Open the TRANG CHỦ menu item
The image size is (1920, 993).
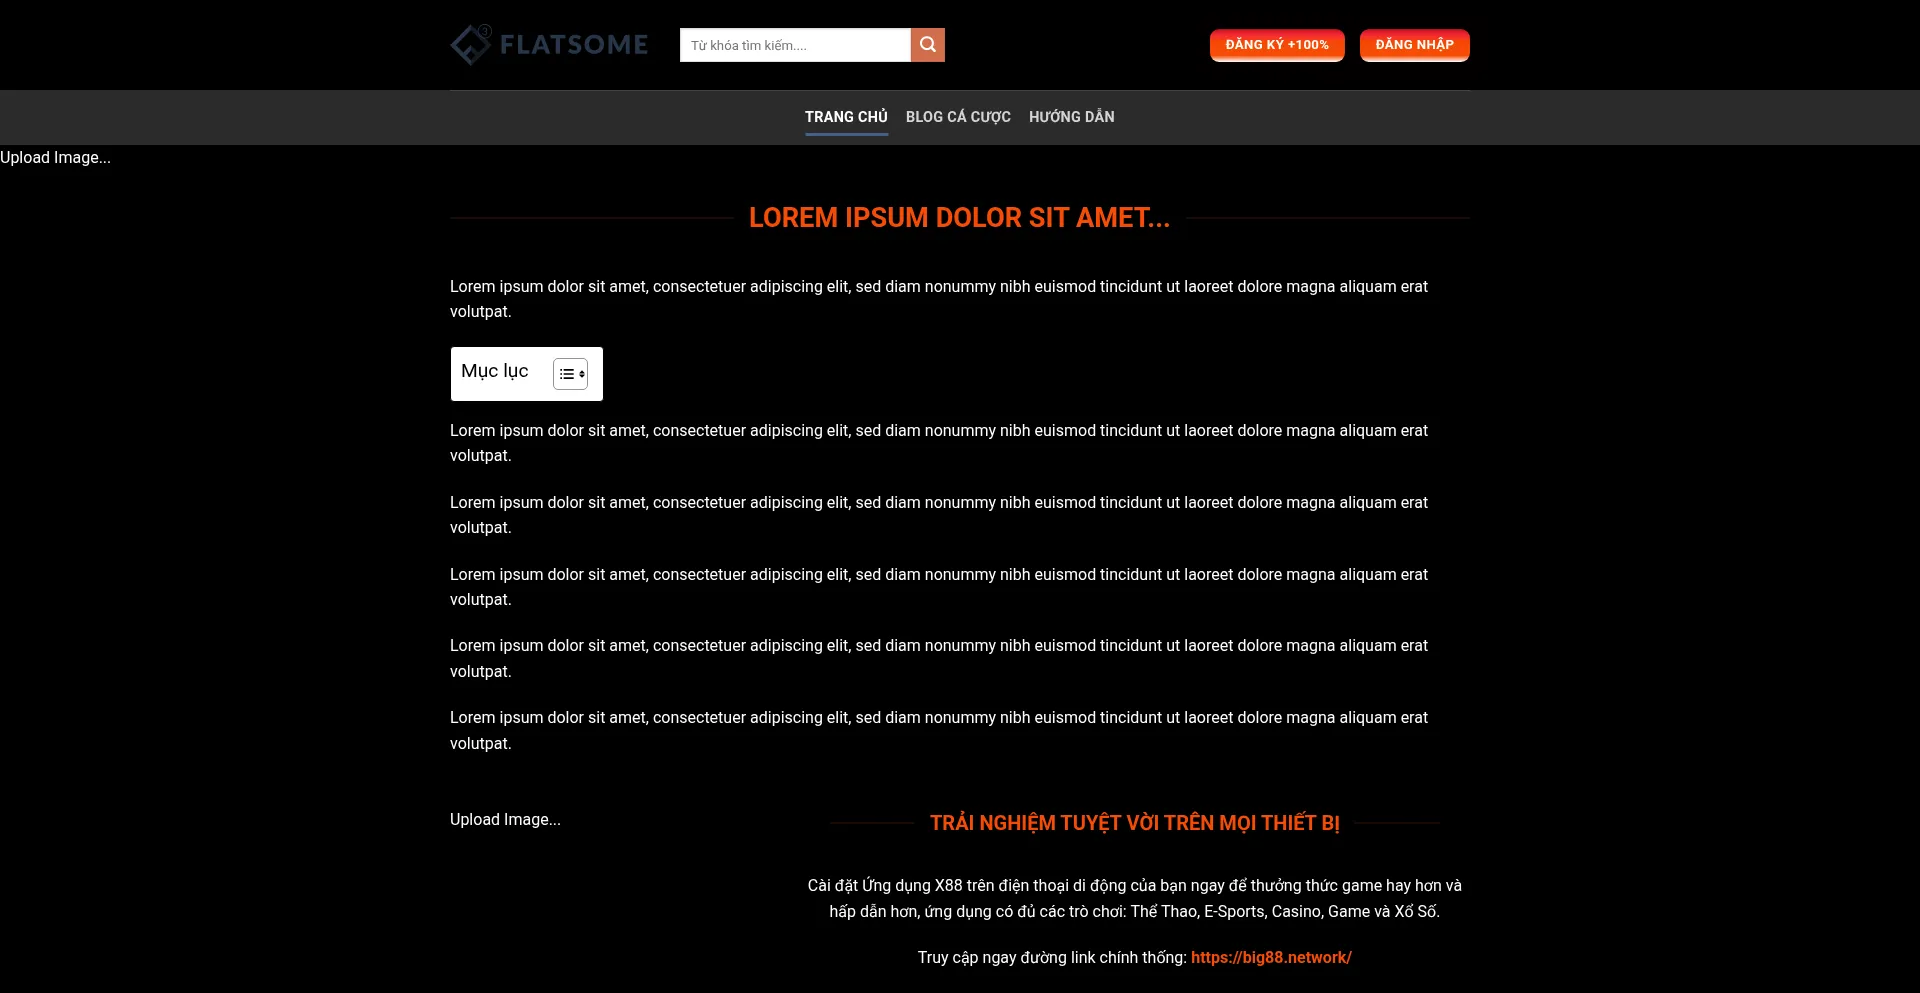[846, 117]
